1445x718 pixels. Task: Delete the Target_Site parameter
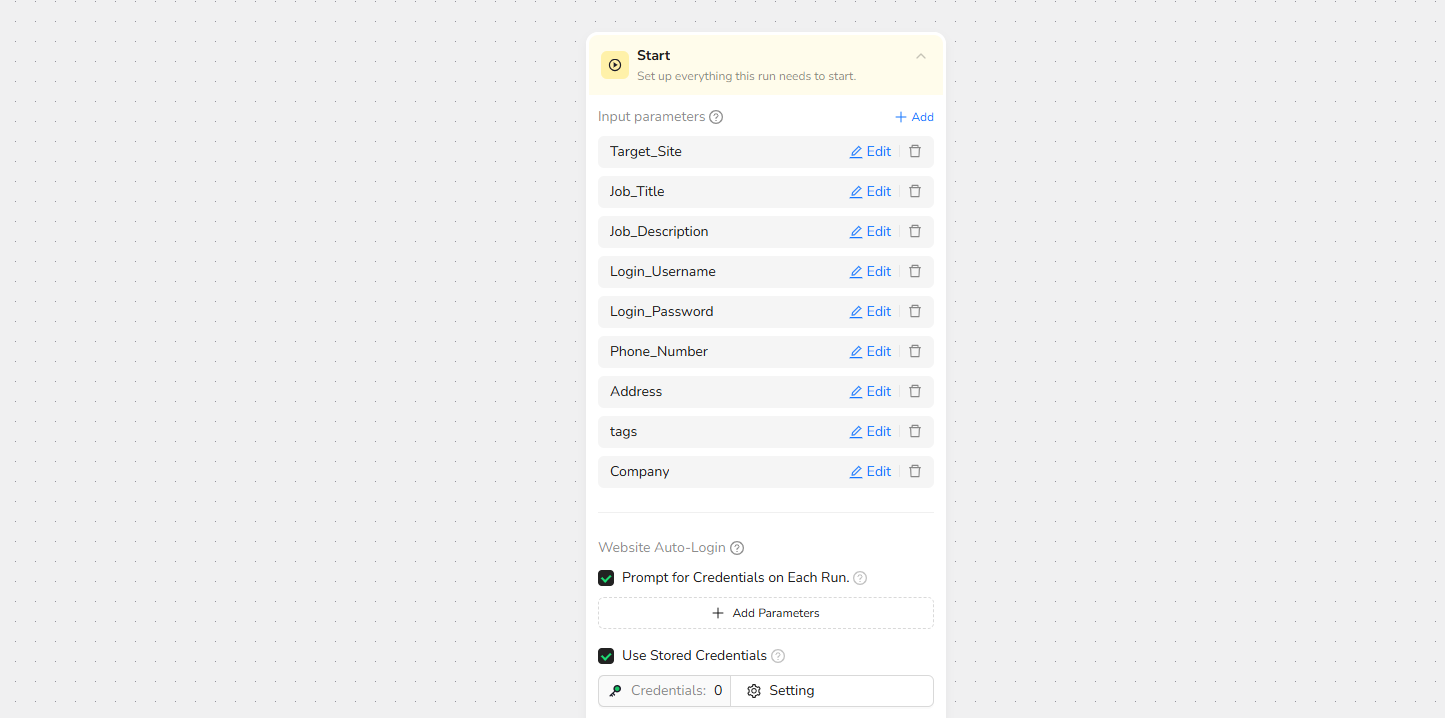914,152
